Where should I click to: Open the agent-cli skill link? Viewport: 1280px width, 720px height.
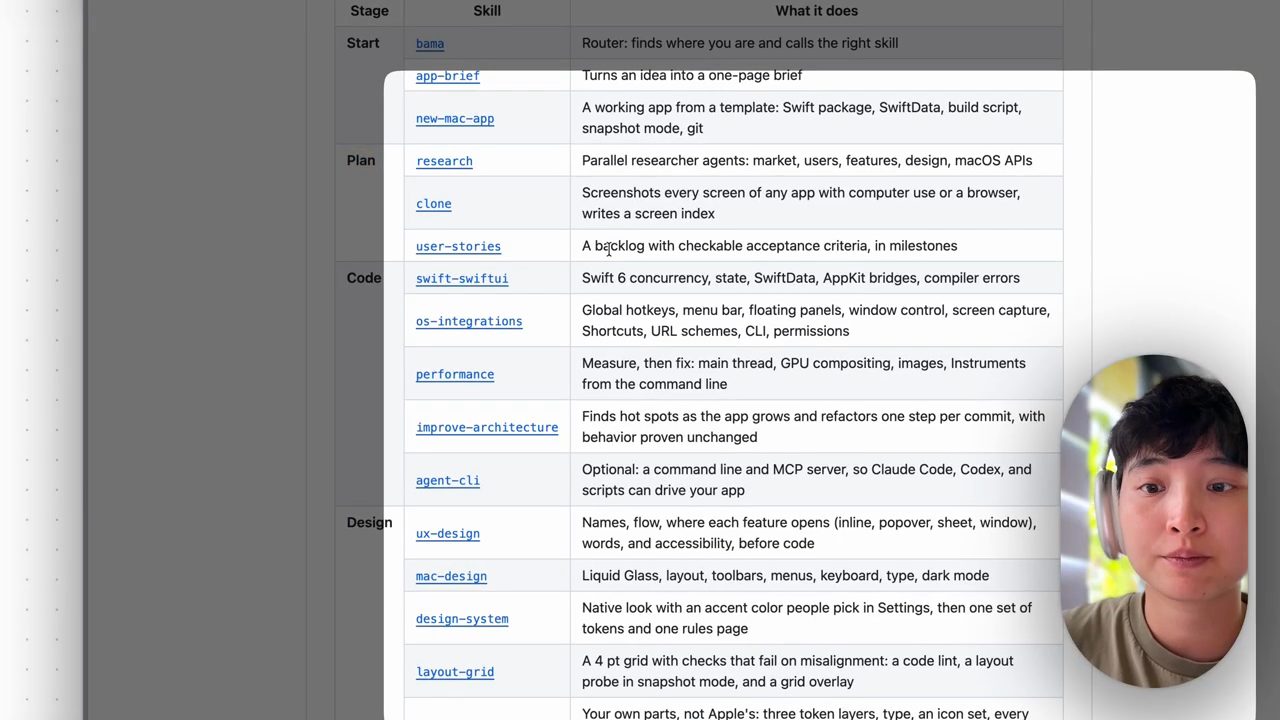[x=447, y=480]
